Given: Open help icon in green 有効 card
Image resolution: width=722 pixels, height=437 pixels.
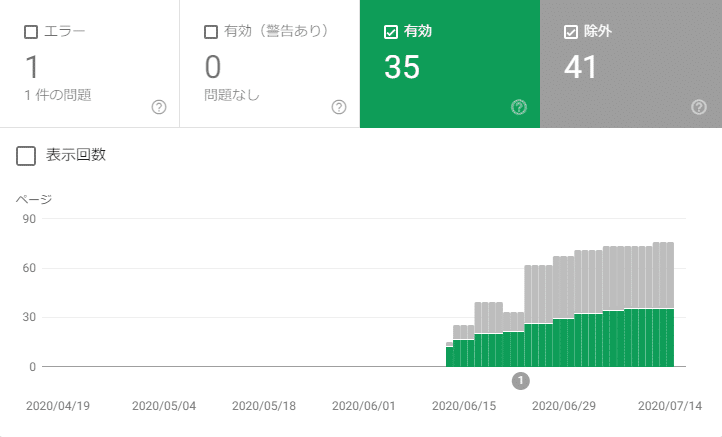Looking at the screenshot, I should pos(519,107).
